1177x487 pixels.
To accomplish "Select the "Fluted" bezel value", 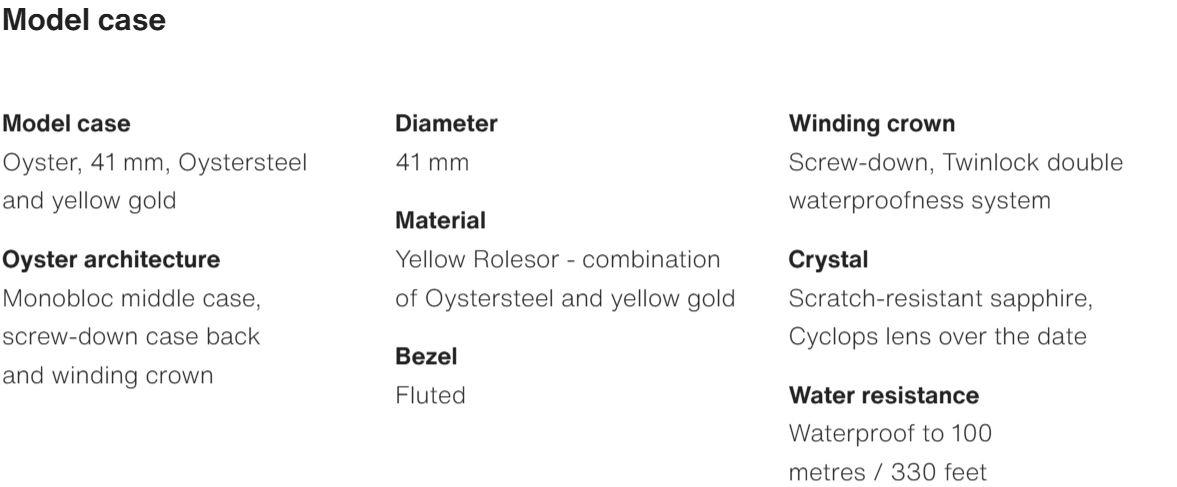I will click(x=430, y=395).
